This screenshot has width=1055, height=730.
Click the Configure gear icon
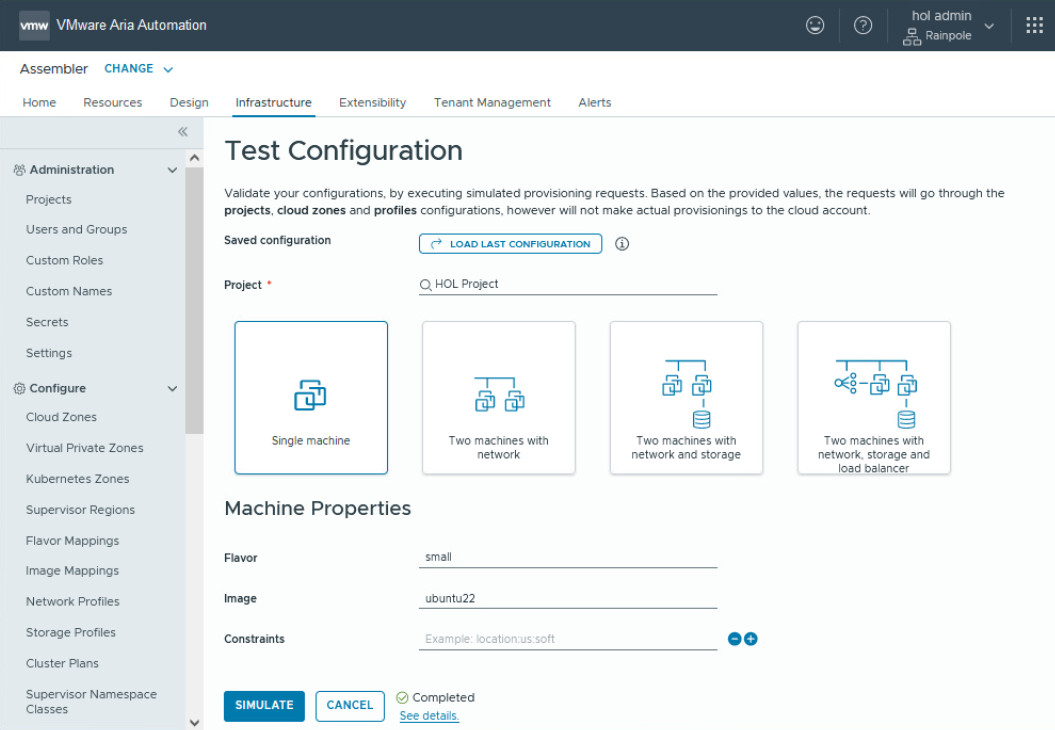20,389
